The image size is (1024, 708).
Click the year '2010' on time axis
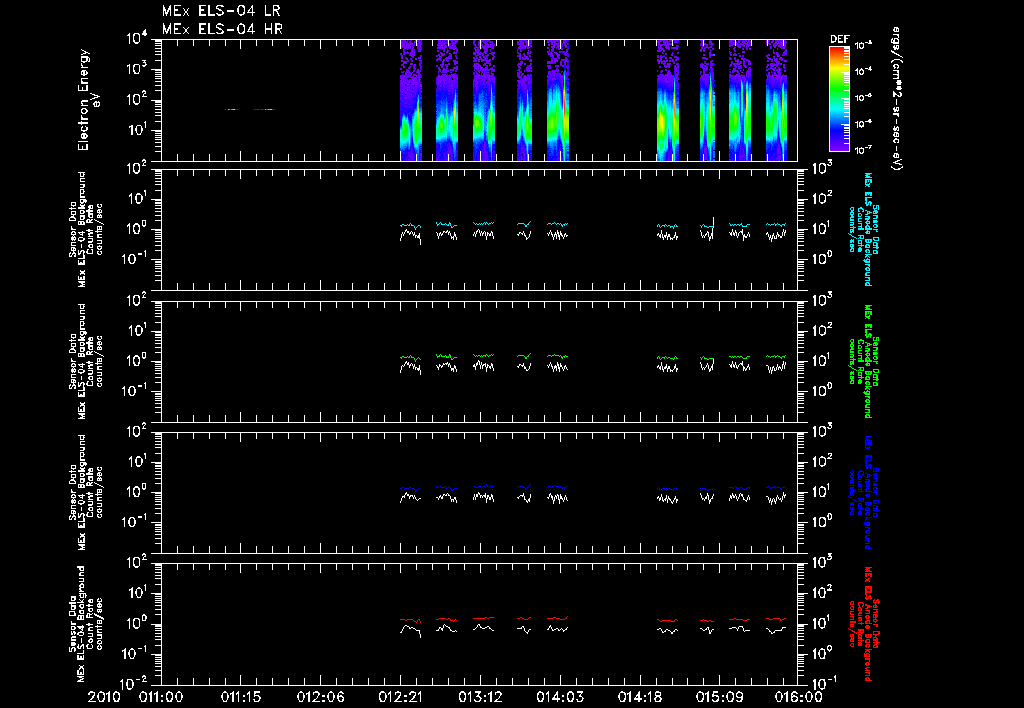point(104,698)
